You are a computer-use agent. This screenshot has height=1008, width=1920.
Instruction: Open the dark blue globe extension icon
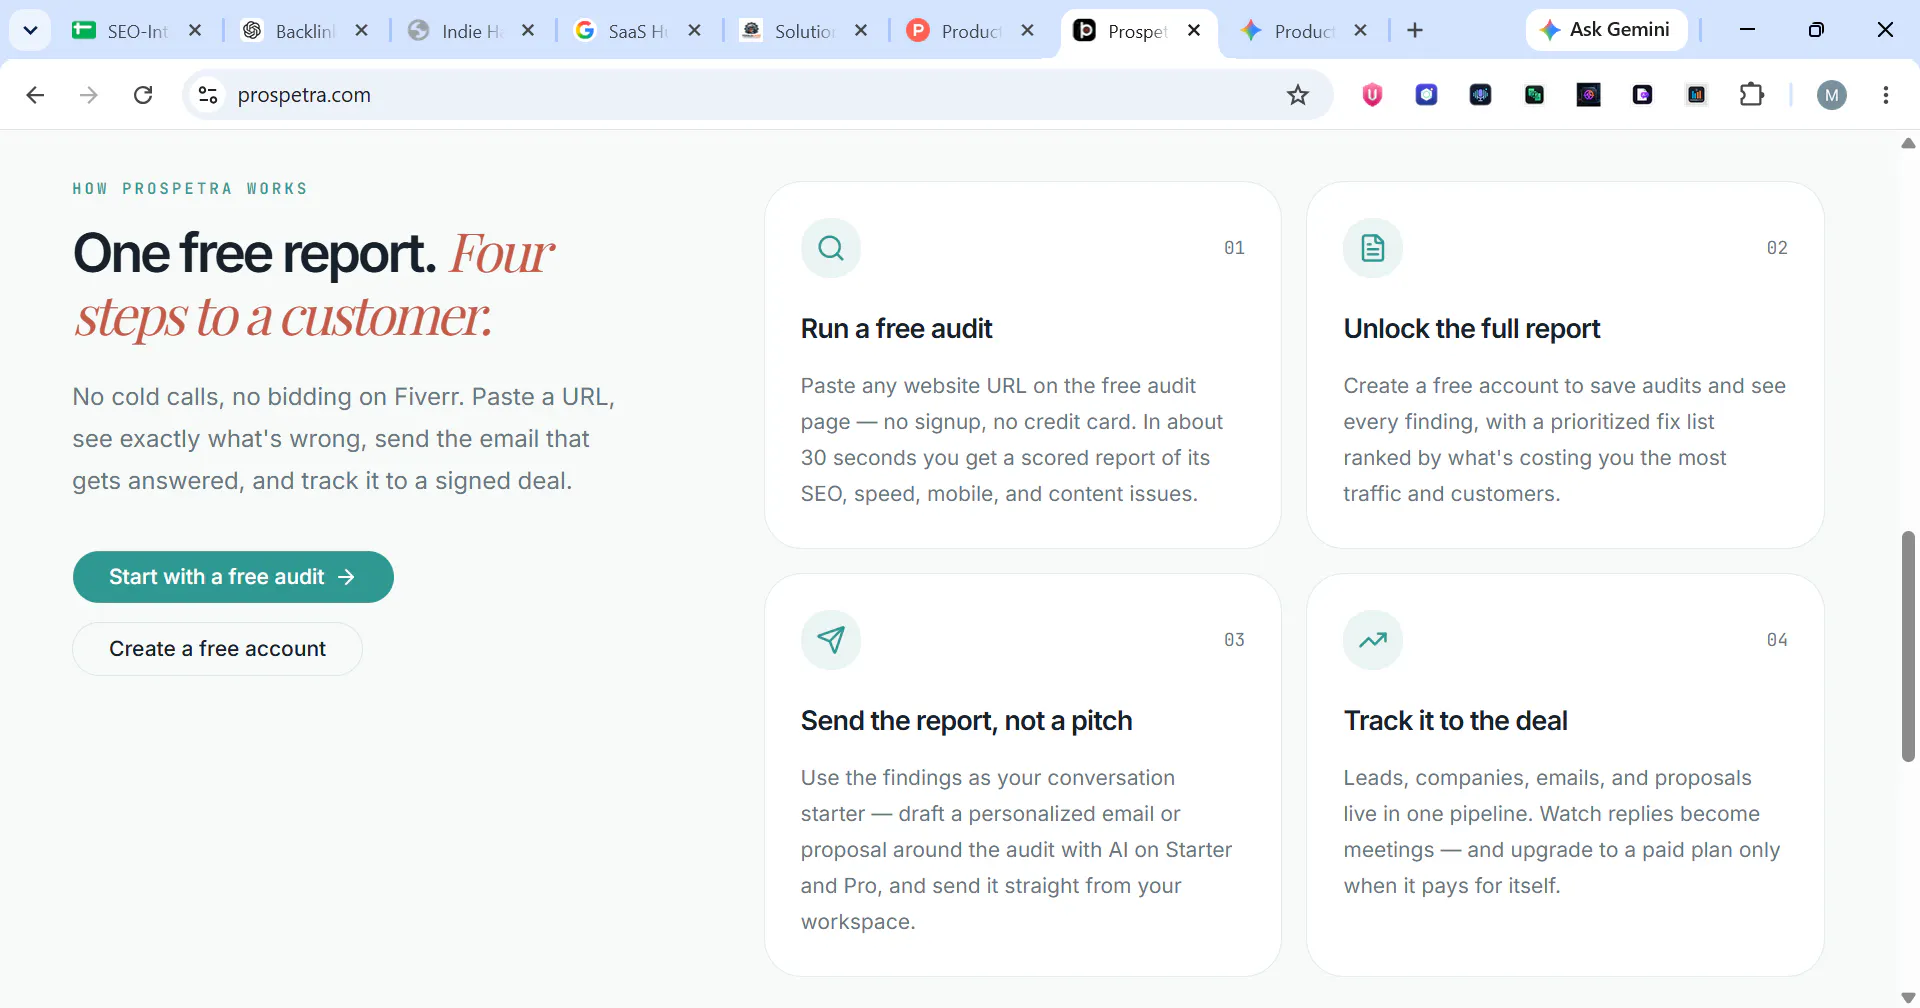(1480, 95)
